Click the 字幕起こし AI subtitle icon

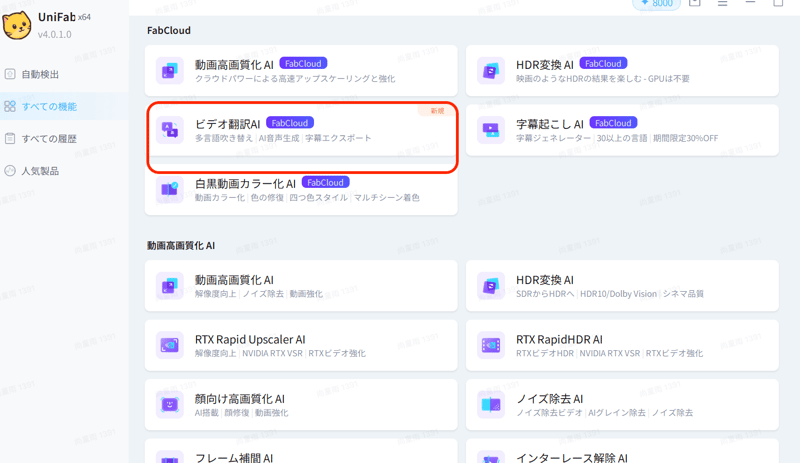(x=491, y=130)
